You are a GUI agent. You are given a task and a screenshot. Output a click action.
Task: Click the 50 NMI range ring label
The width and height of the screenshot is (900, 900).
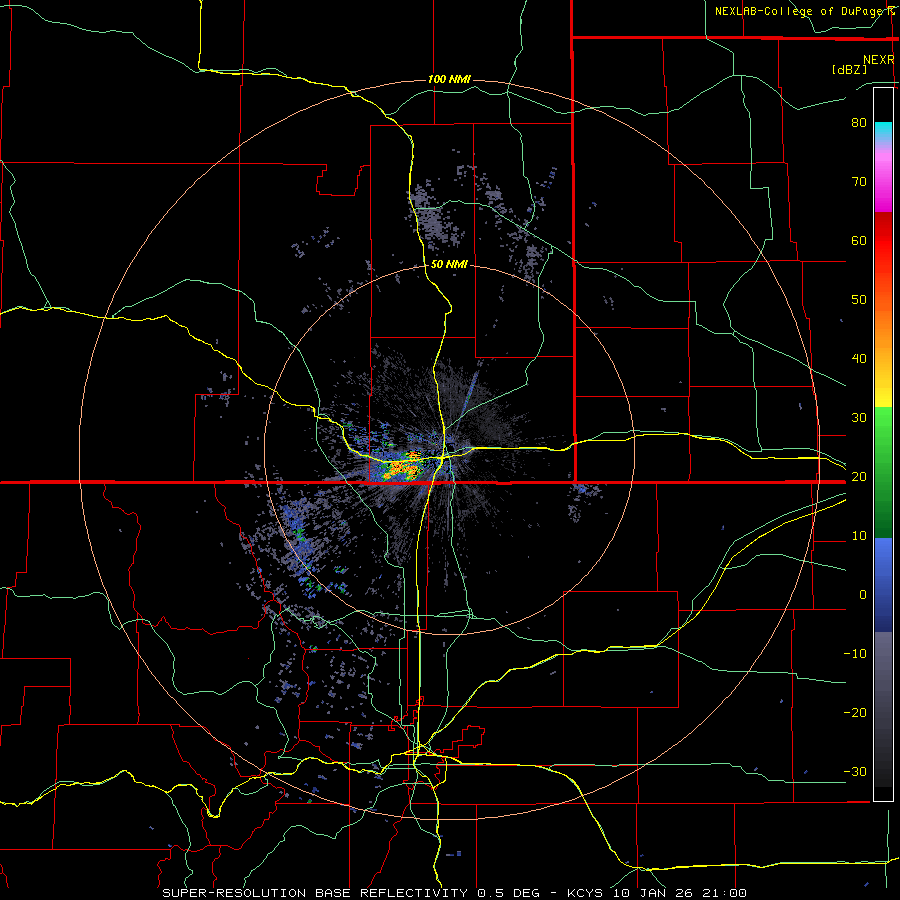pos(449,264)
